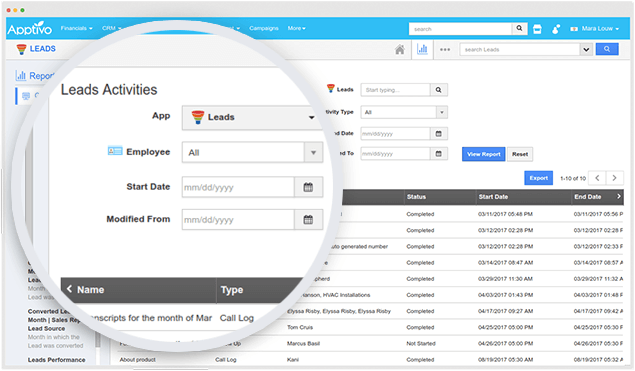Click the Name column header
The image size is (635, 371).
(90, 290)
